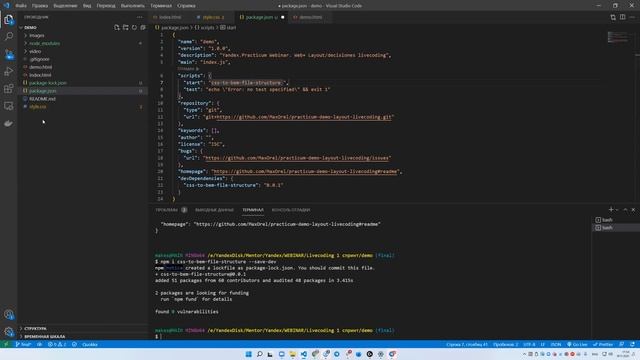Open the File menu

(x=21, y=6)
